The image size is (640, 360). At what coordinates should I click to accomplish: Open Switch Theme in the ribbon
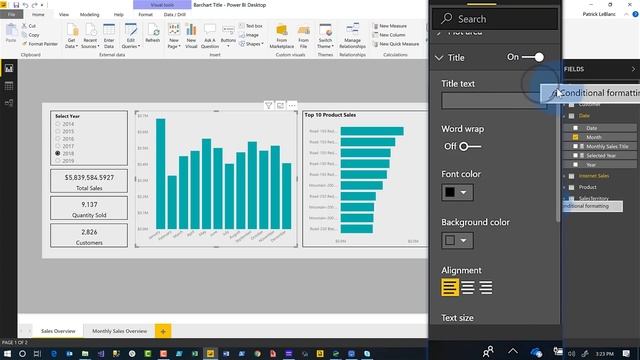(x=325, y=36)
